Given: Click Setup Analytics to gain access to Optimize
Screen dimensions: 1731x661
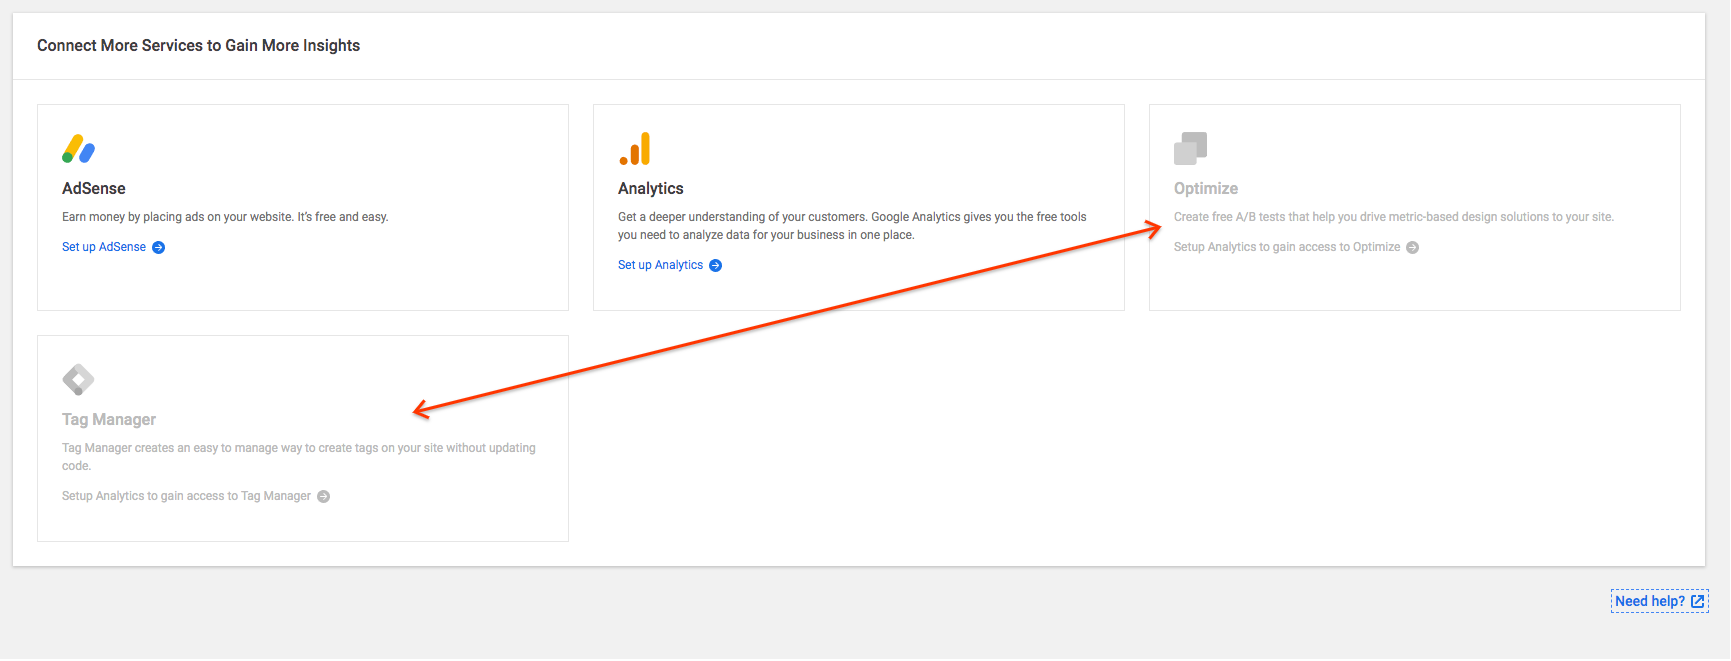Looking at the screenshot, I should (x=1287, y=247).
